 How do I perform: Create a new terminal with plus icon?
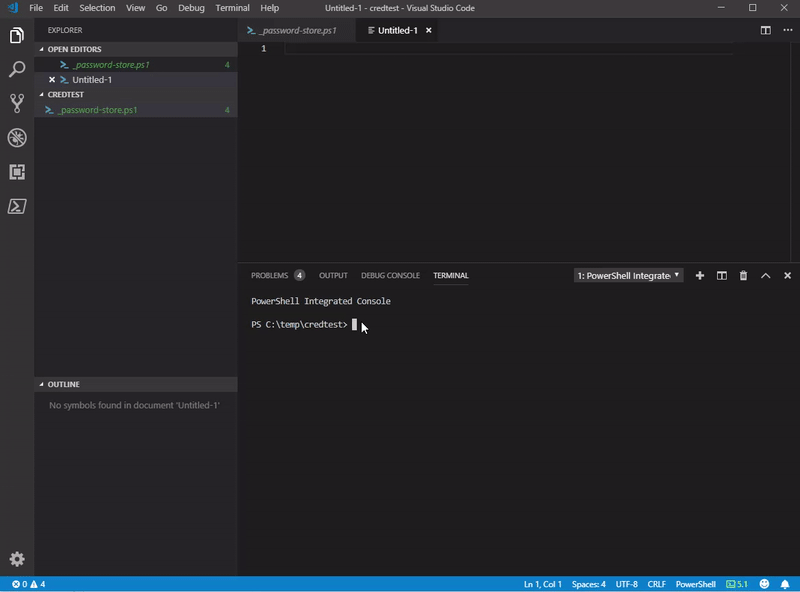coord(699,276)
